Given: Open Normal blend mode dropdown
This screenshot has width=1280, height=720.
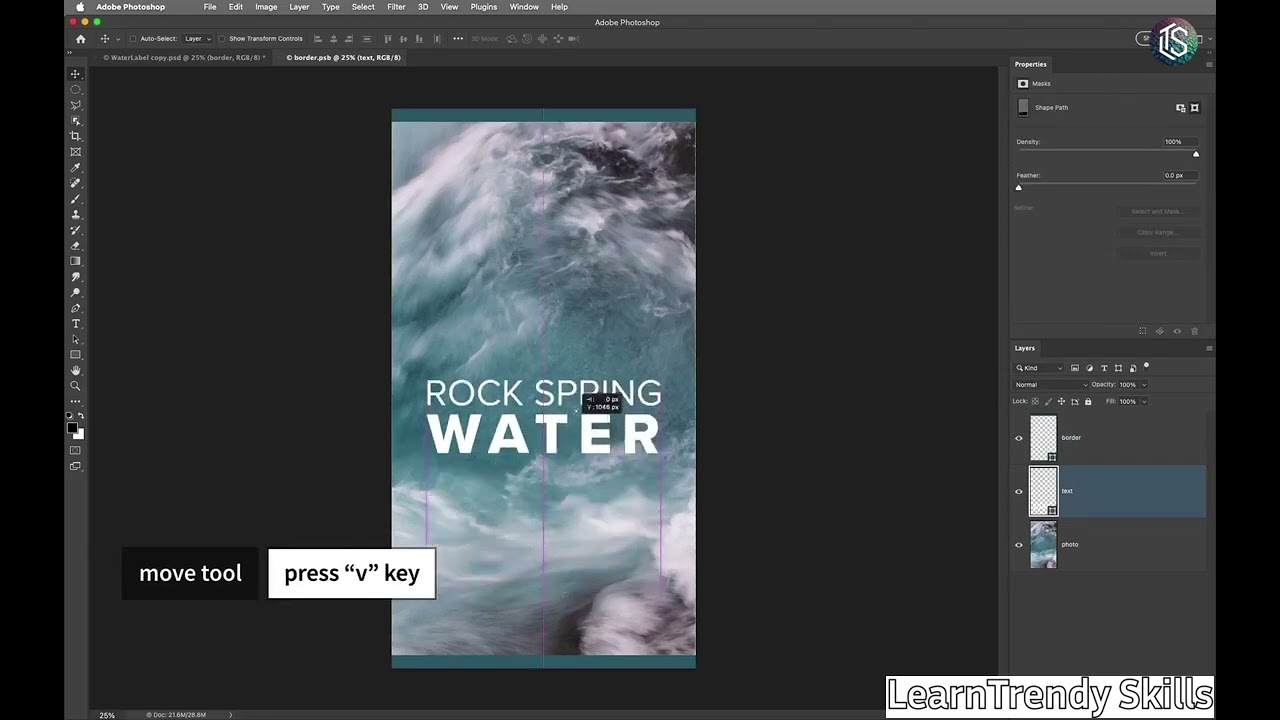Looking at the screenshot, I should tap(1051, 385).
